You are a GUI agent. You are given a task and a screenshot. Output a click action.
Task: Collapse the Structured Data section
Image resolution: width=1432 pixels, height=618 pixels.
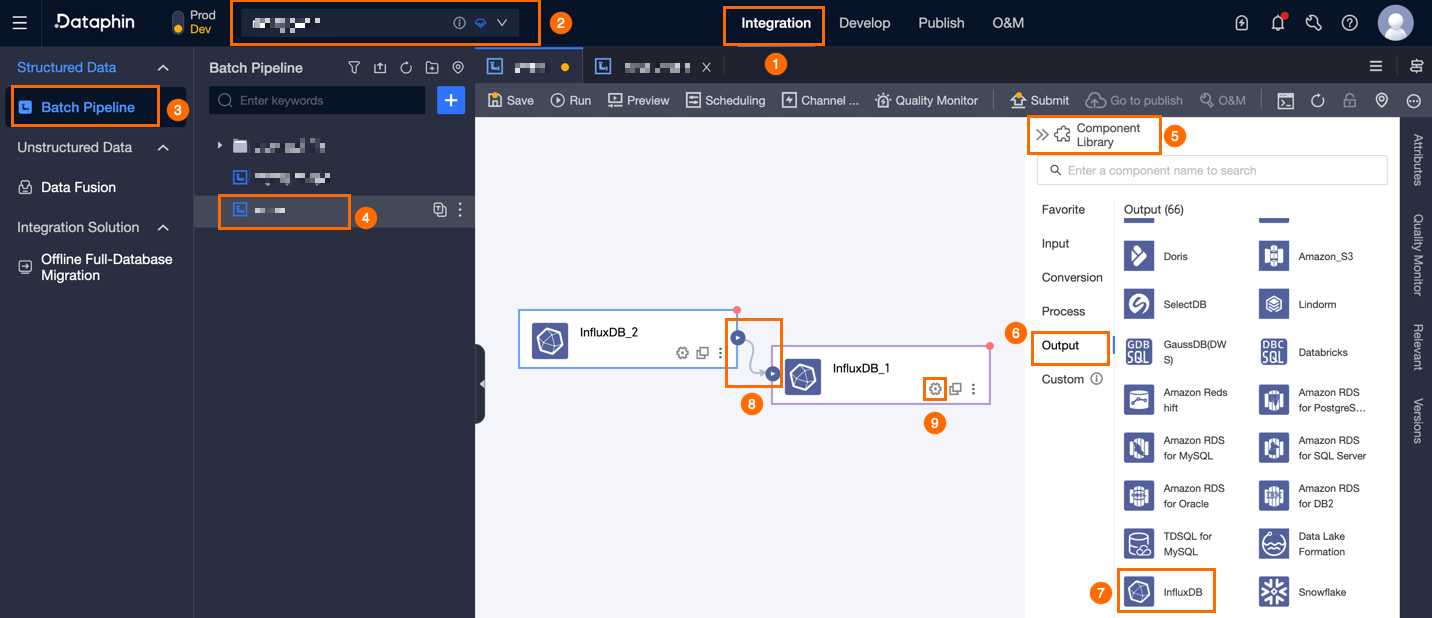click(x=163, y=67)
